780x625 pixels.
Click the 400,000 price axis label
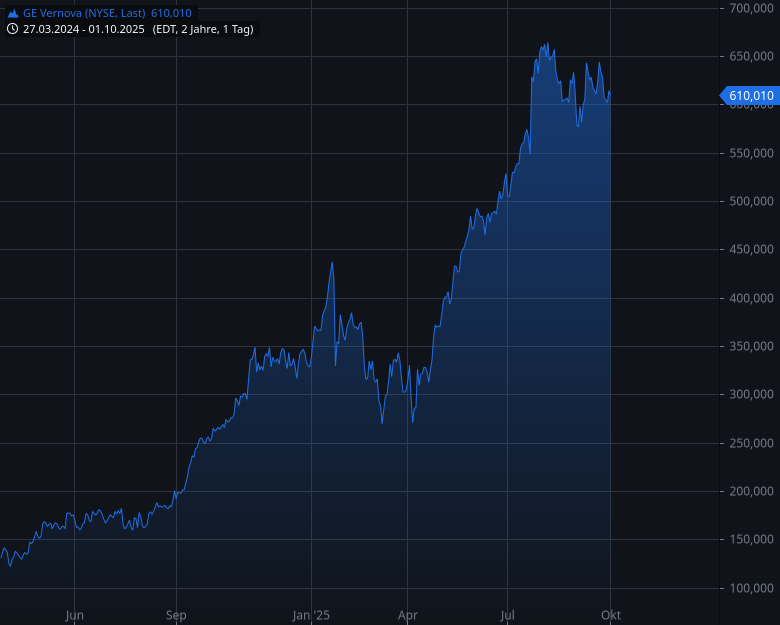click(749, 298)
